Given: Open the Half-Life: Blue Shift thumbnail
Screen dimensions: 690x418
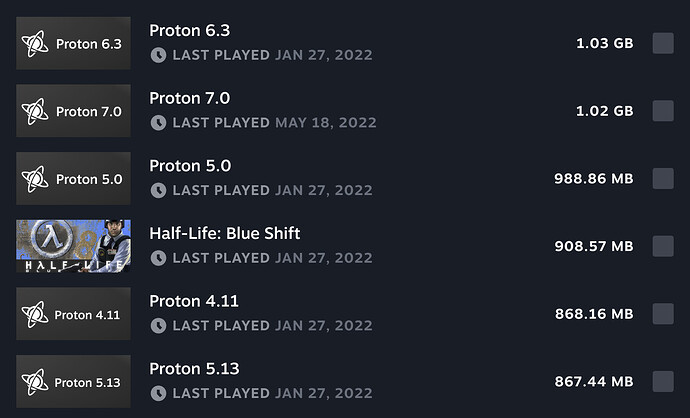Looking at the screenshot, I should point(73,246).
